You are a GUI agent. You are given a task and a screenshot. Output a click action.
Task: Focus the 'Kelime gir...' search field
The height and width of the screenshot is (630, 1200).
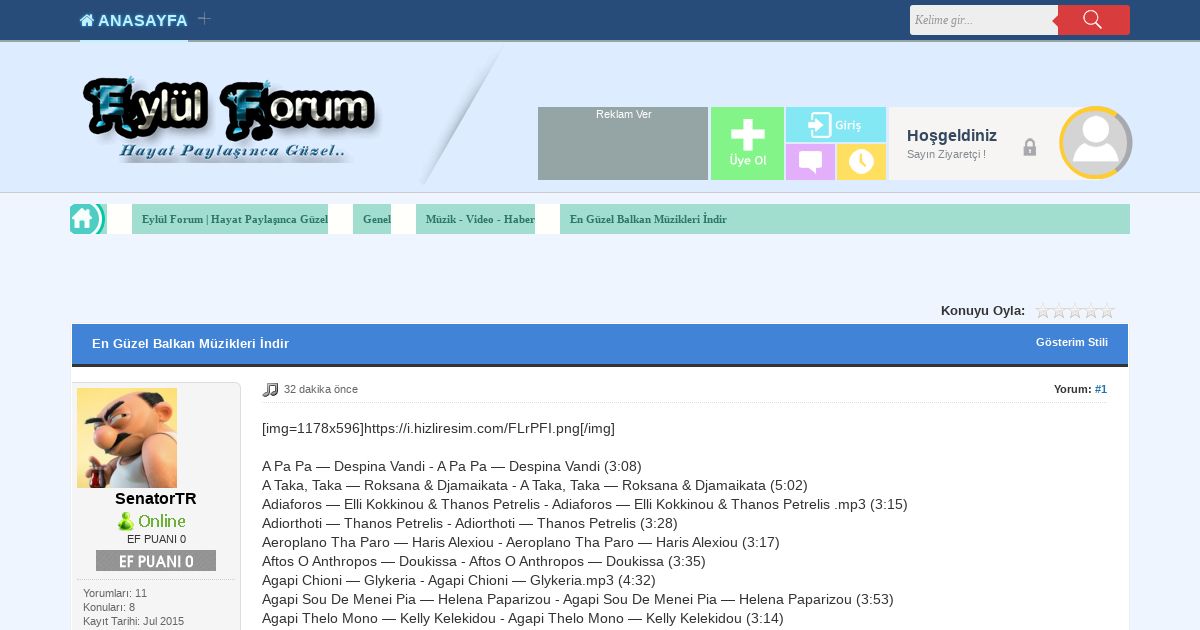[x=983, y=20]
